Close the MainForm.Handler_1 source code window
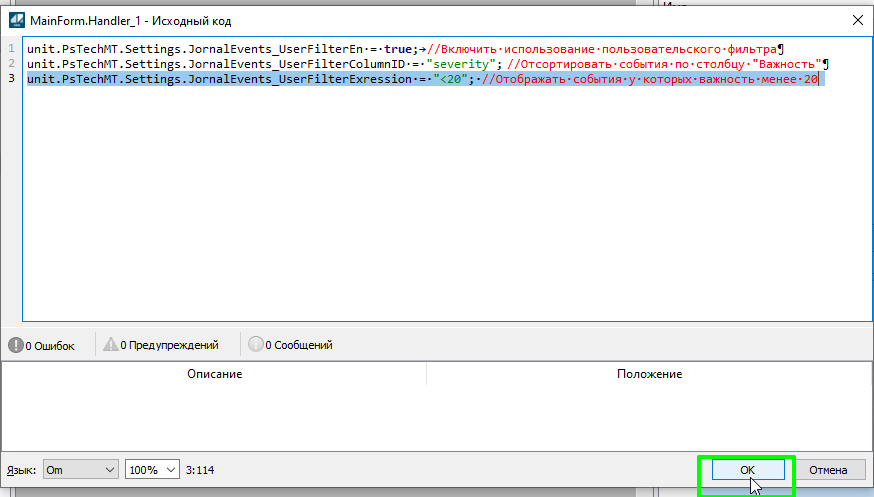The width and height of the screenshot is (874, 497). click(x=856, y=19)
